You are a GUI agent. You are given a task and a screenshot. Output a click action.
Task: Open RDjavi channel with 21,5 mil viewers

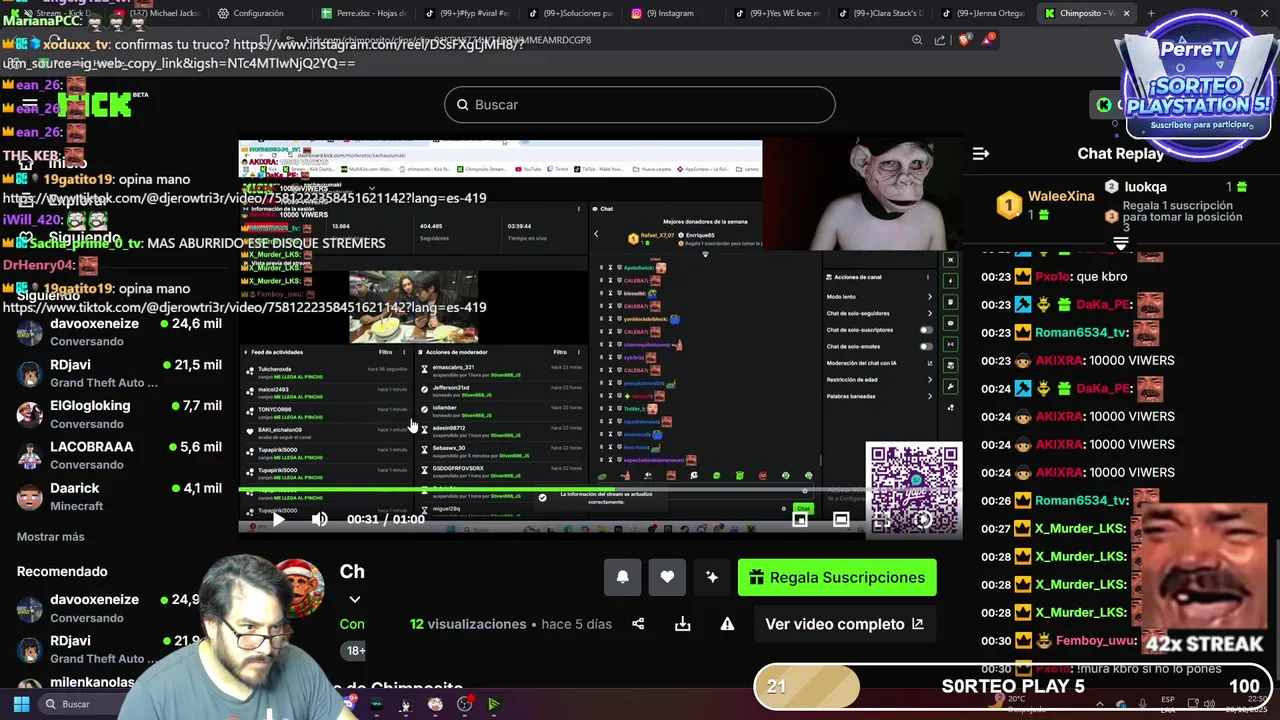coord(118,373)
